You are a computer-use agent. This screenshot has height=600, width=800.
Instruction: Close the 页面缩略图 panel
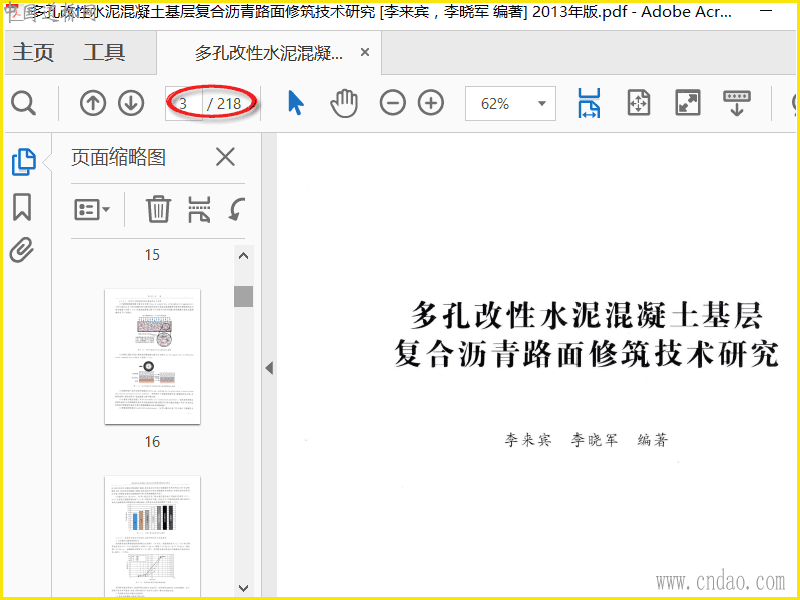pos(226,157)
